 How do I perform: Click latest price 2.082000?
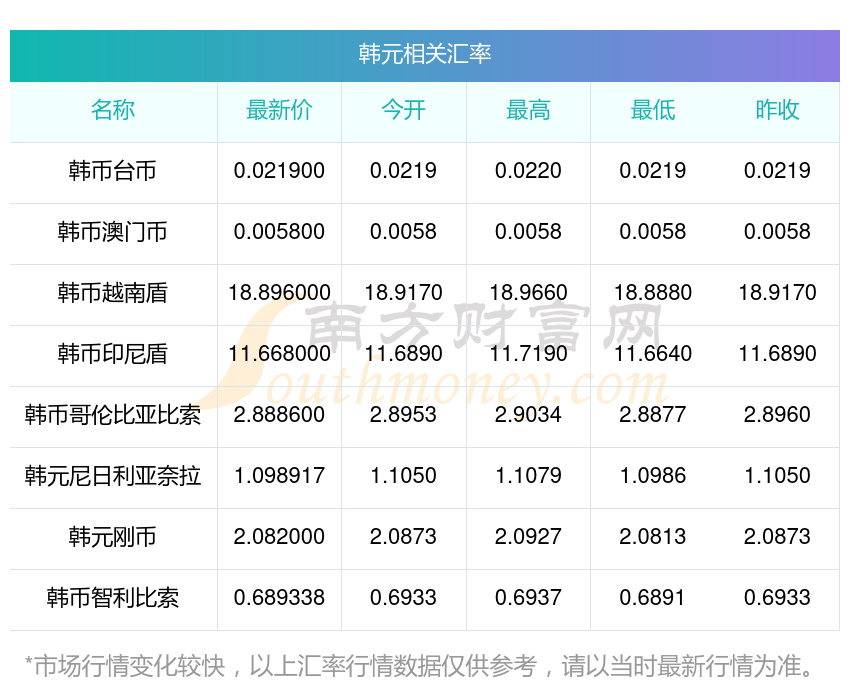click(279, 537)
